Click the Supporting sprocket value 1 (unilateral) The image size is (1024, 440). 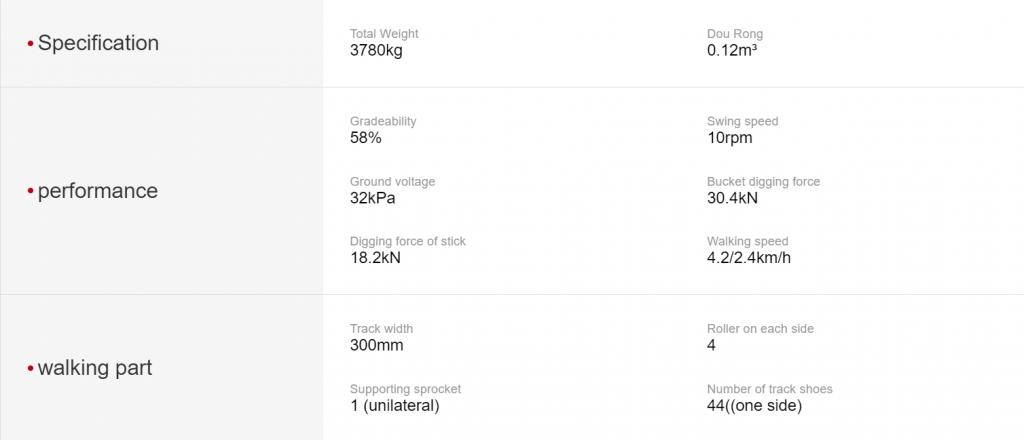pos(394,405)
